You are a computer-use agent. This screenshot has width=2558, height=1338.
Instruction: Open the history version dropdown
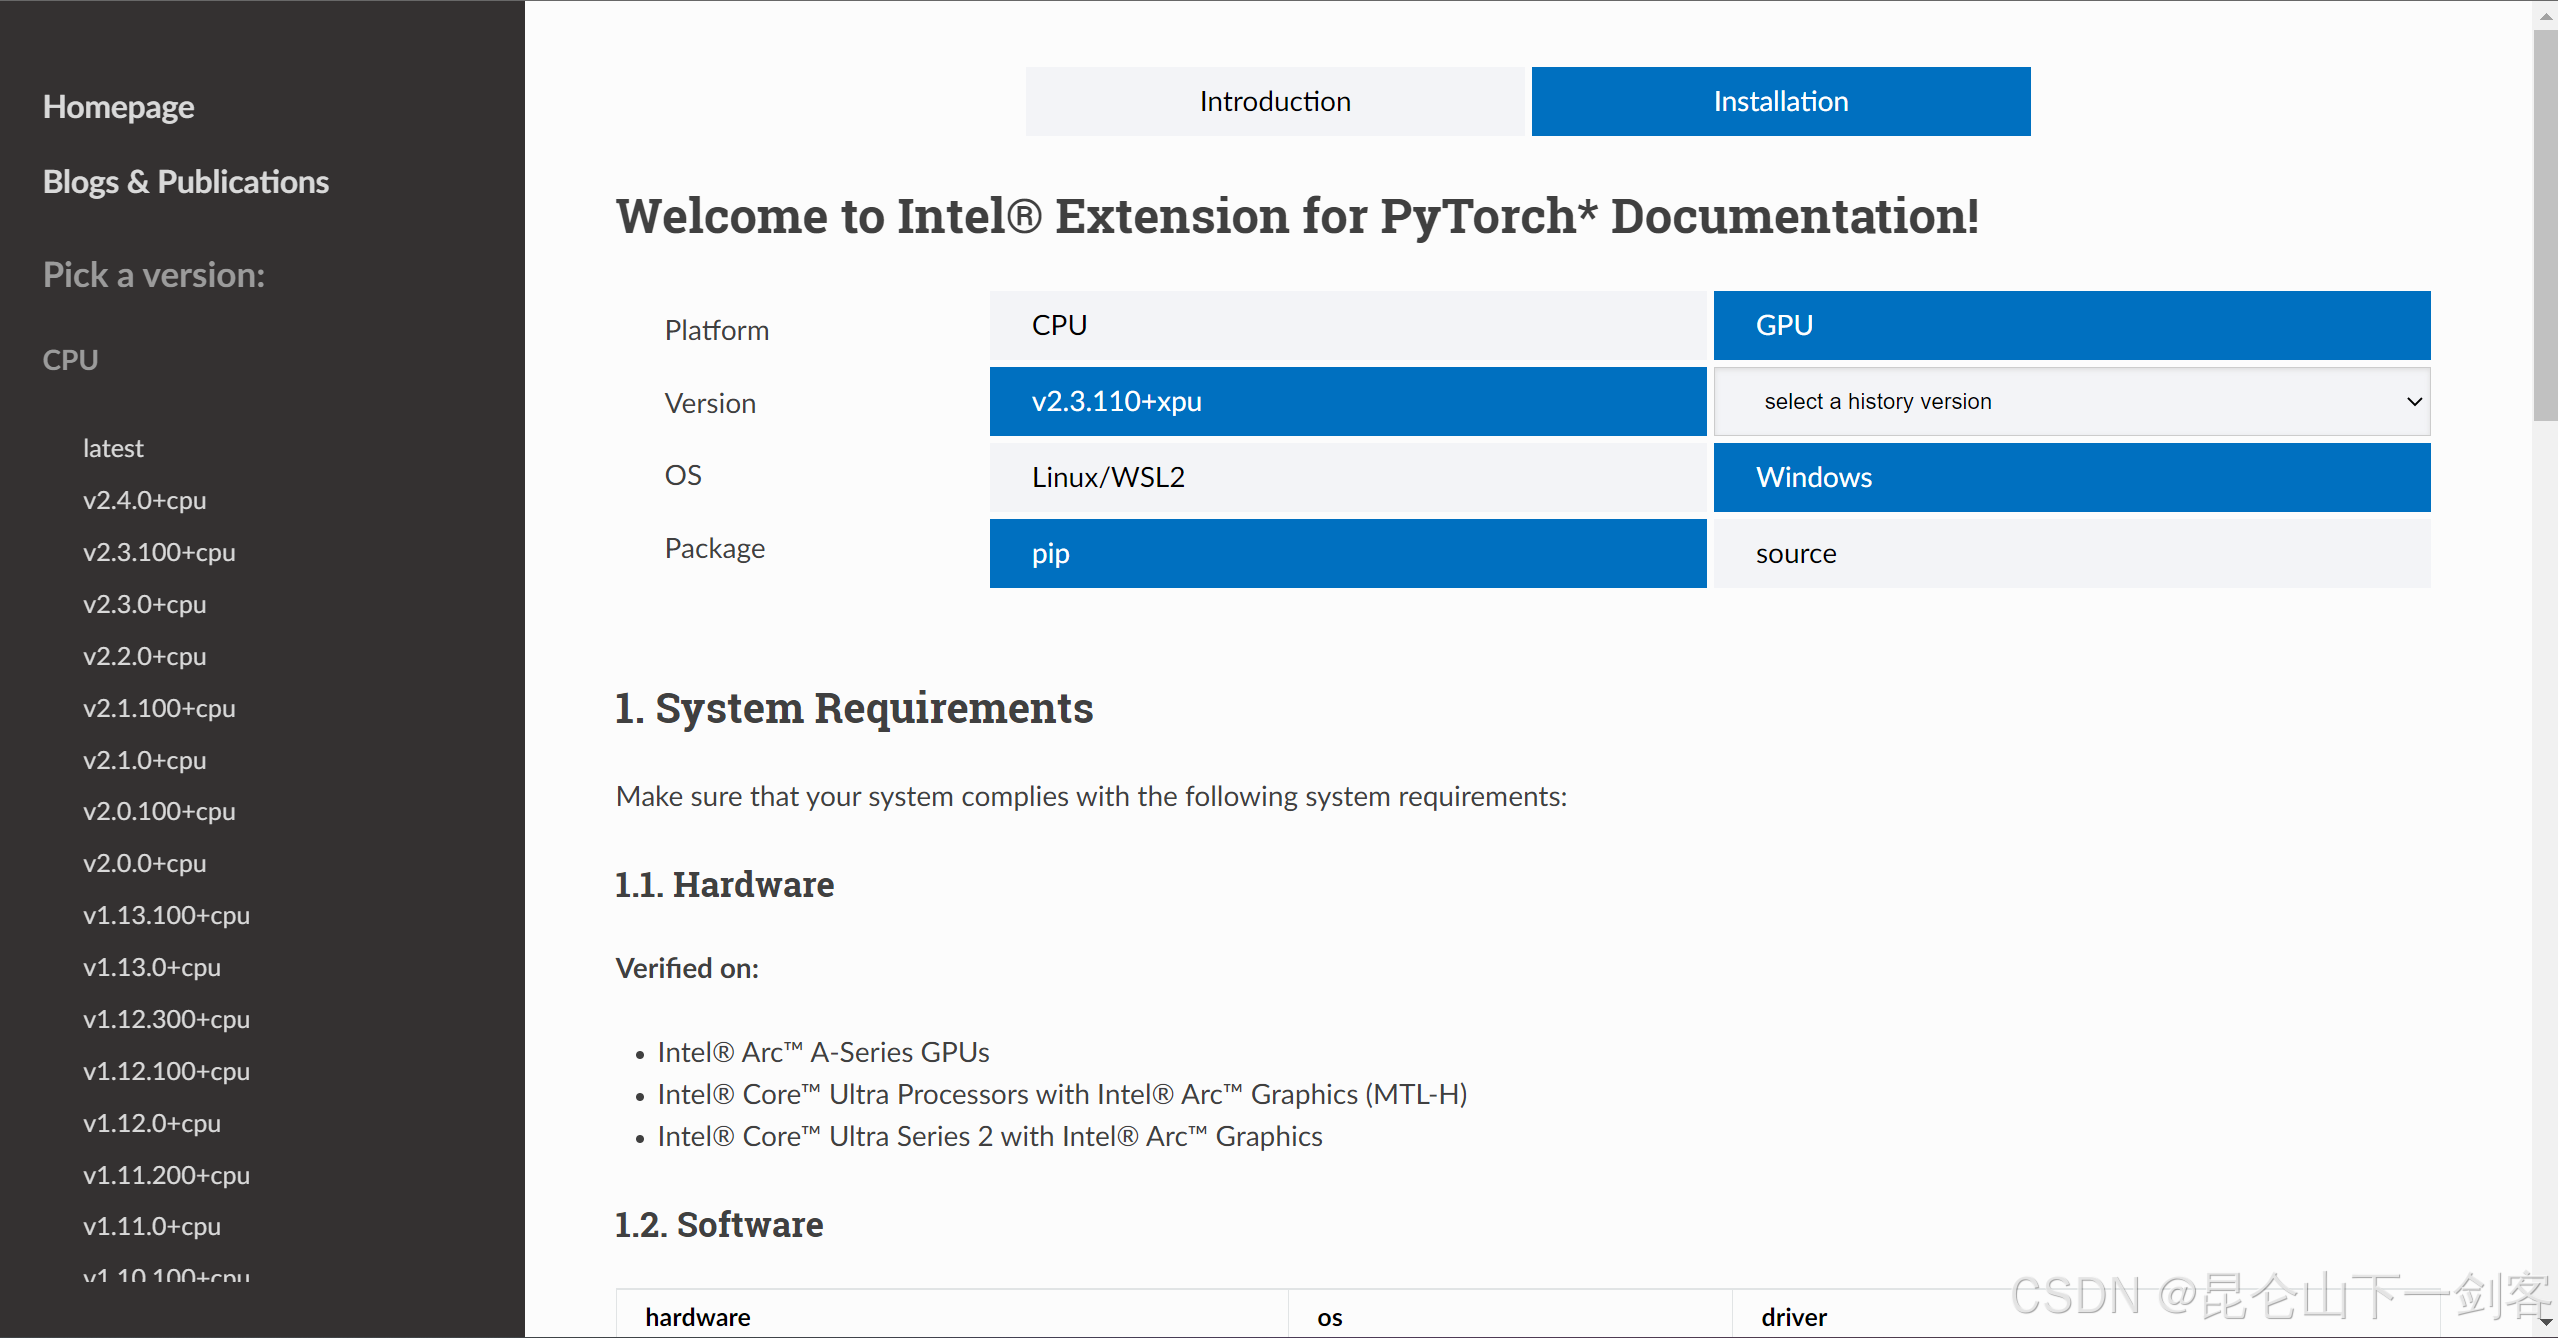[x=2070, y=401]
